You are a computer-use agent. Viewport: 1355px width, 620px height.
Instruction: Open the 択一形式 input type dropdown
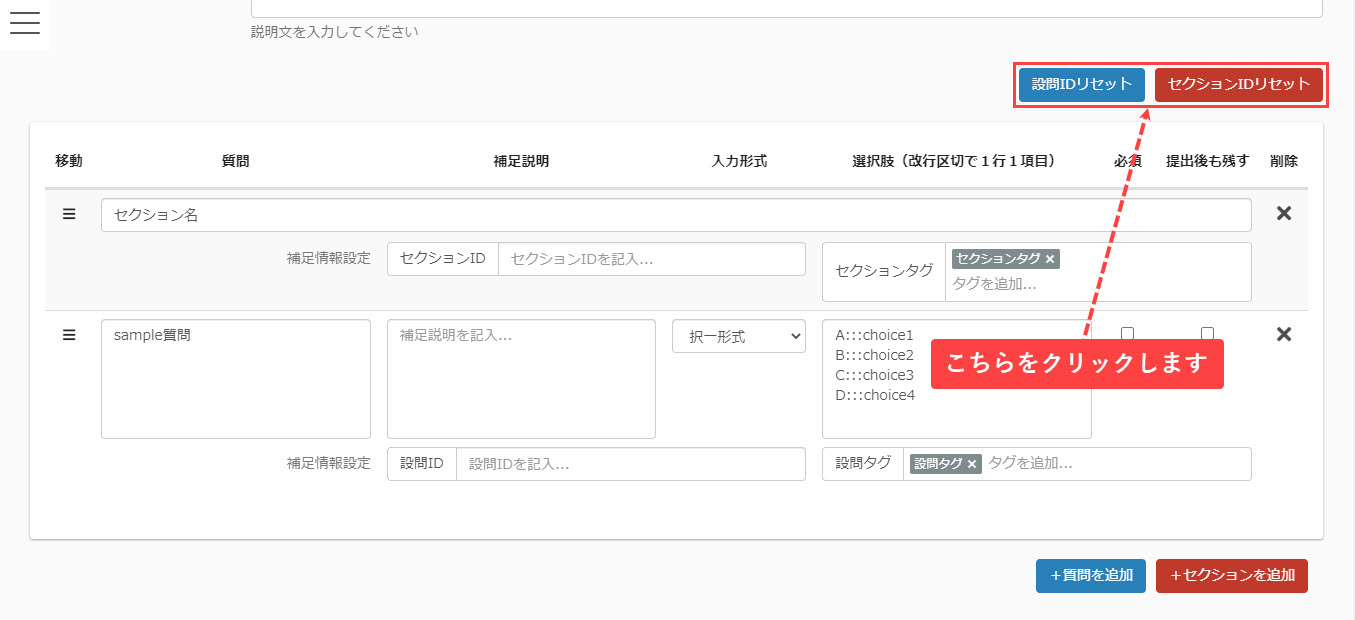click(738, 337)
